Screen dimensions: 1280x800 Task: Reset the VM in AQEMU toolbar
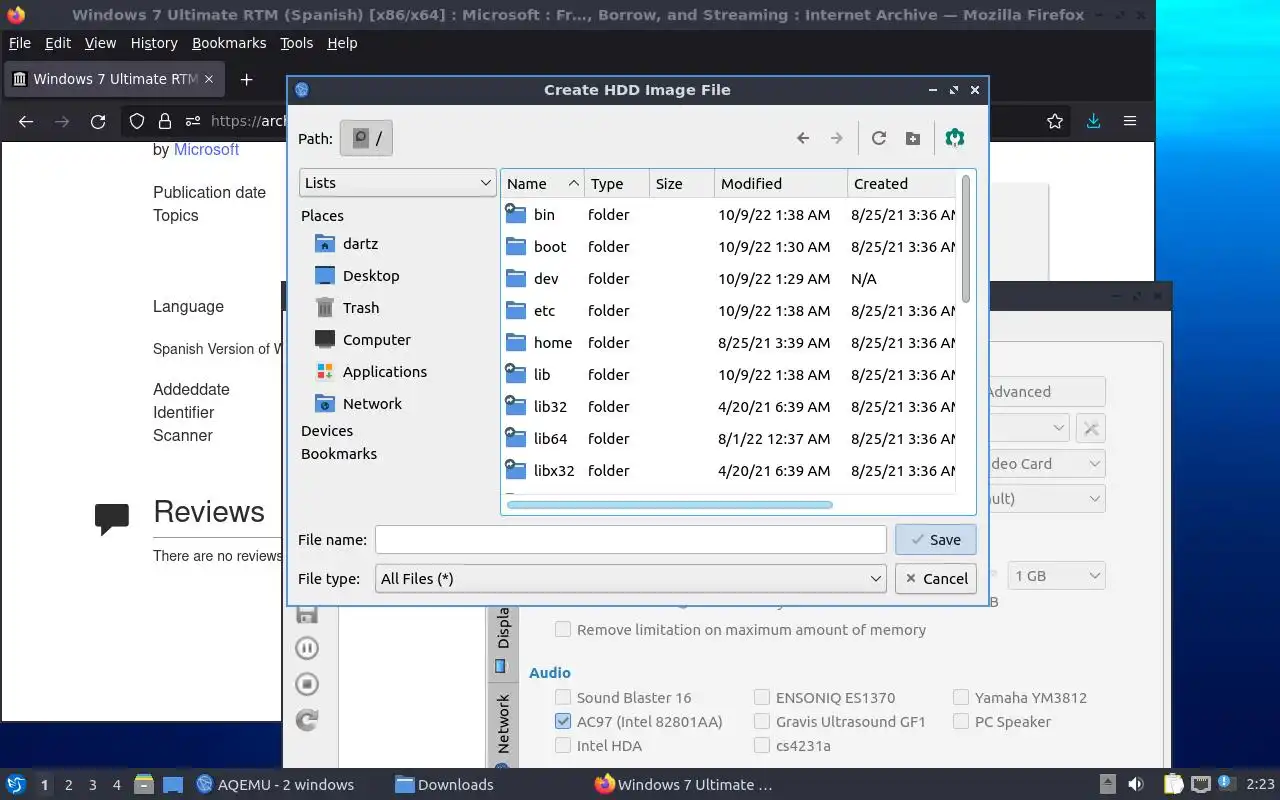click(307, 719)
